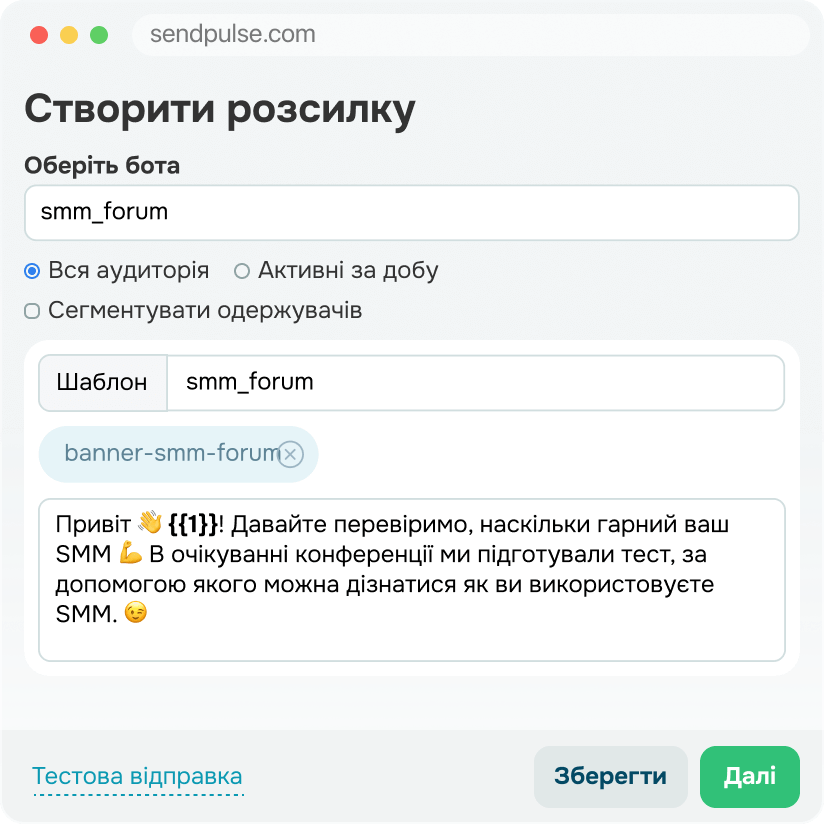Click the minimize window traffic light
Screen dimensions: 824x824
click(66, 34)
